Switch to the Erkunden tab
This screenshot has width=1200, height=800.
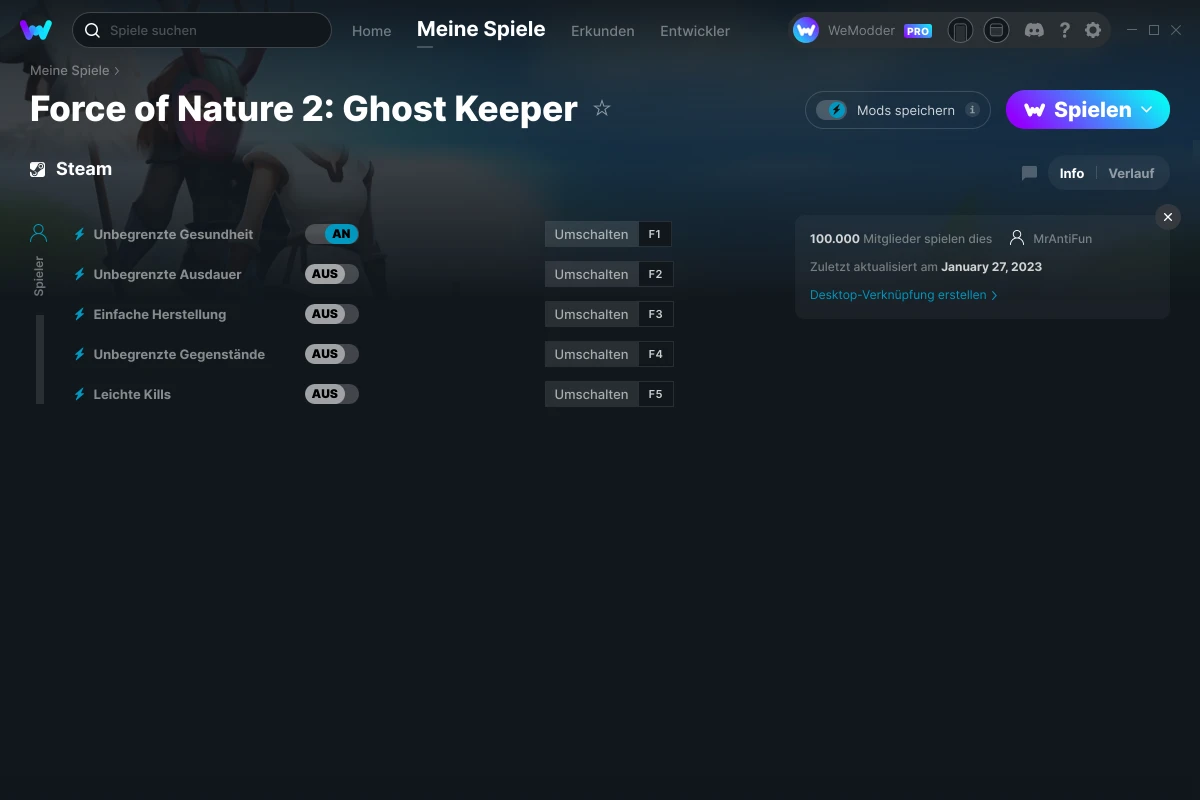point(603,31)
